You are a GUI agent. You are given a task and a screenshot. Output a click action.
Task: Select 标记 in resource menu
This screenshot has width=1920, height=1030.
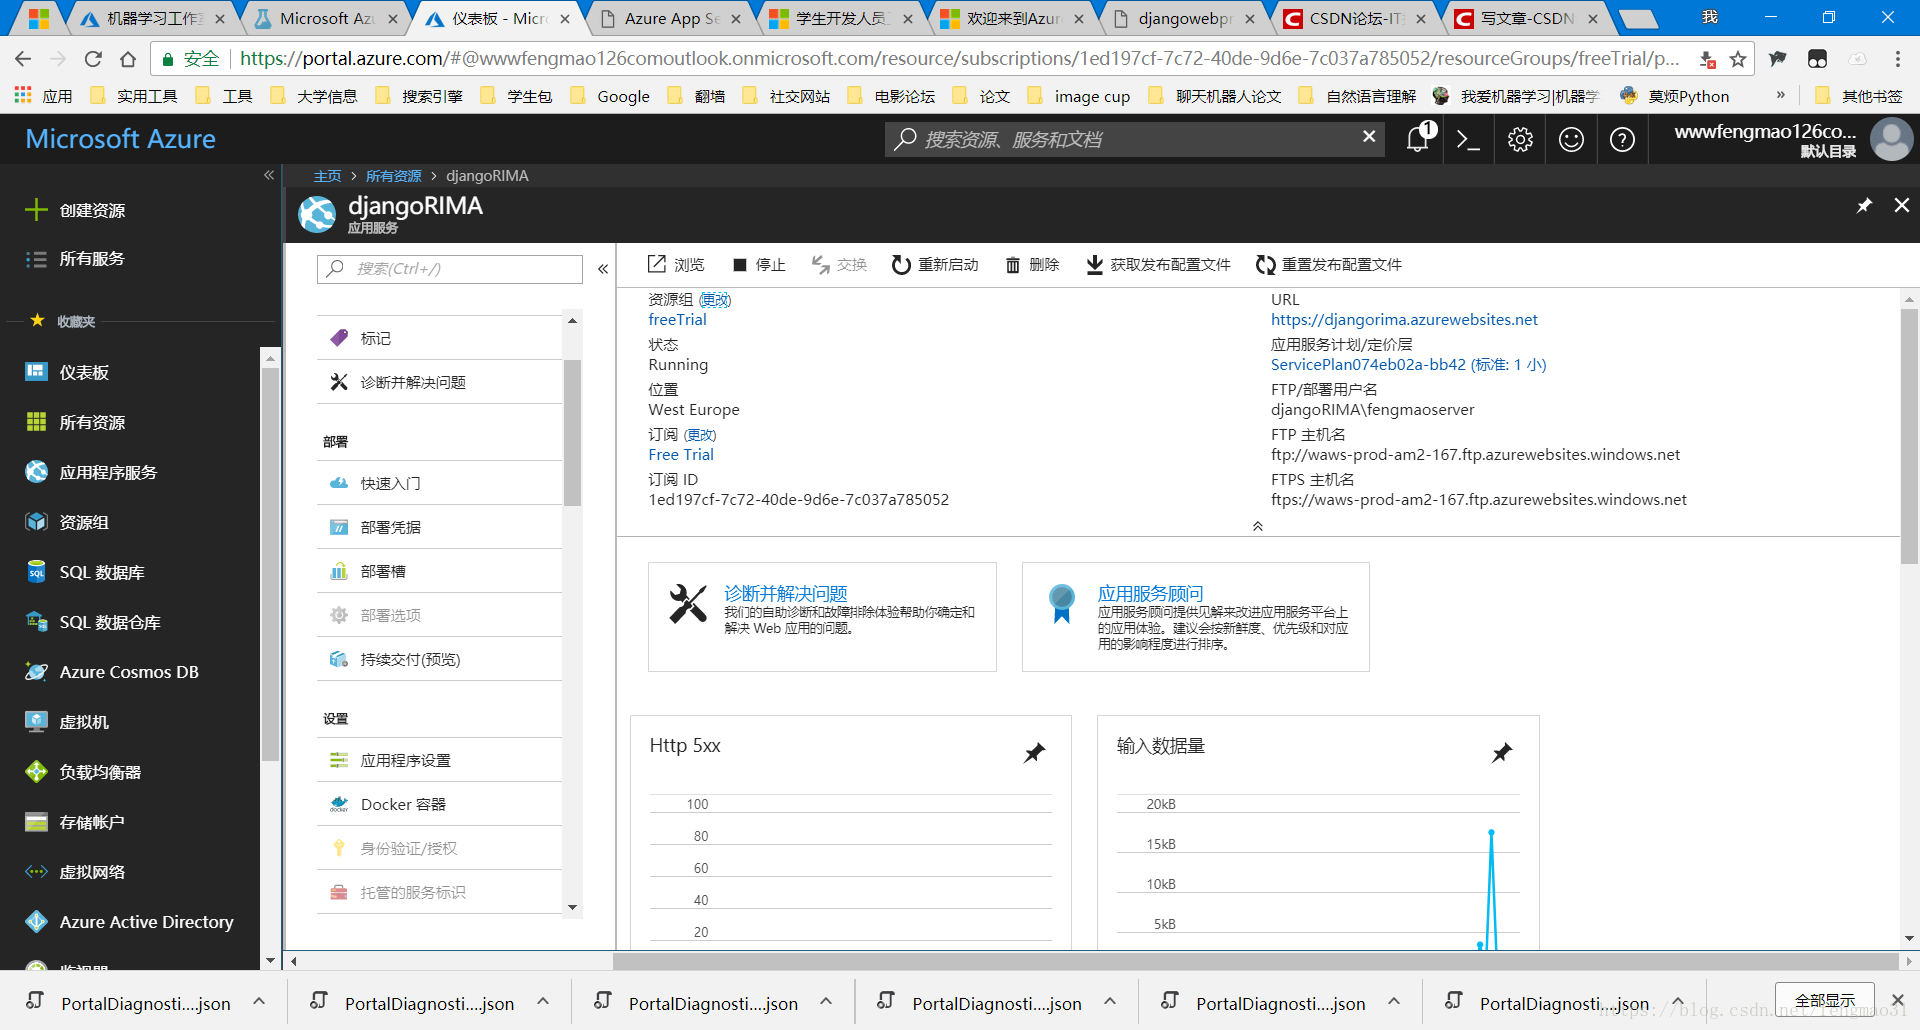tap(439, 338)
